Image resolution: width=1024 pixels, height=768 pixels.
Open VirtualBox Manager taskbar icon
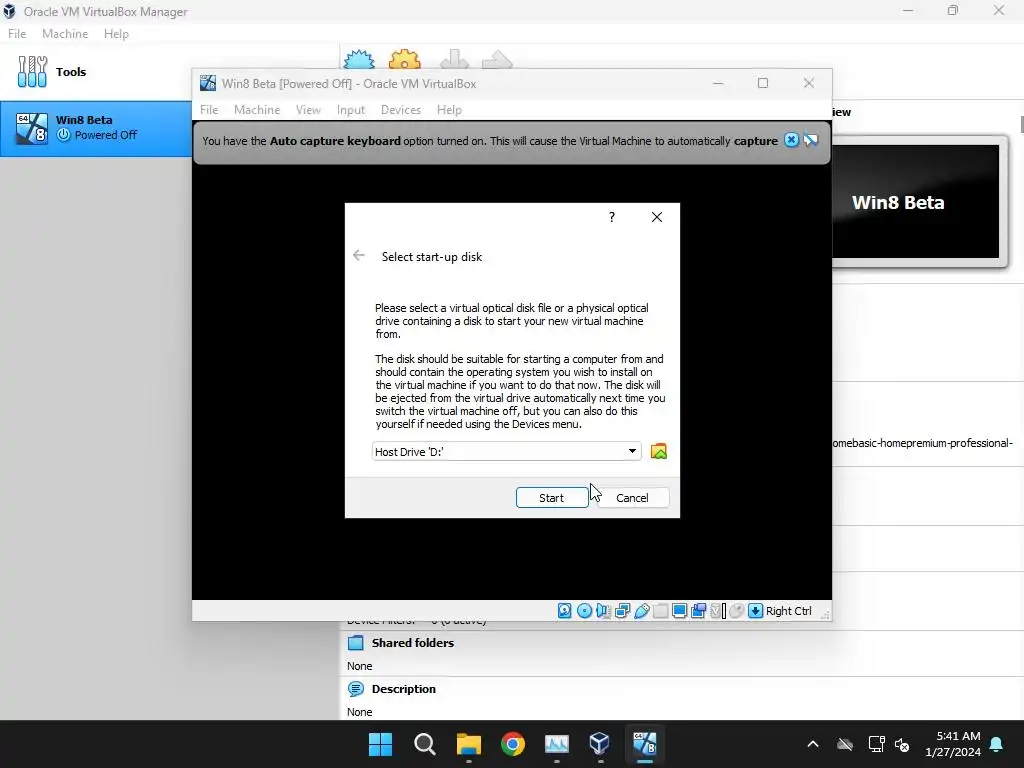click(x=600, y=744)
